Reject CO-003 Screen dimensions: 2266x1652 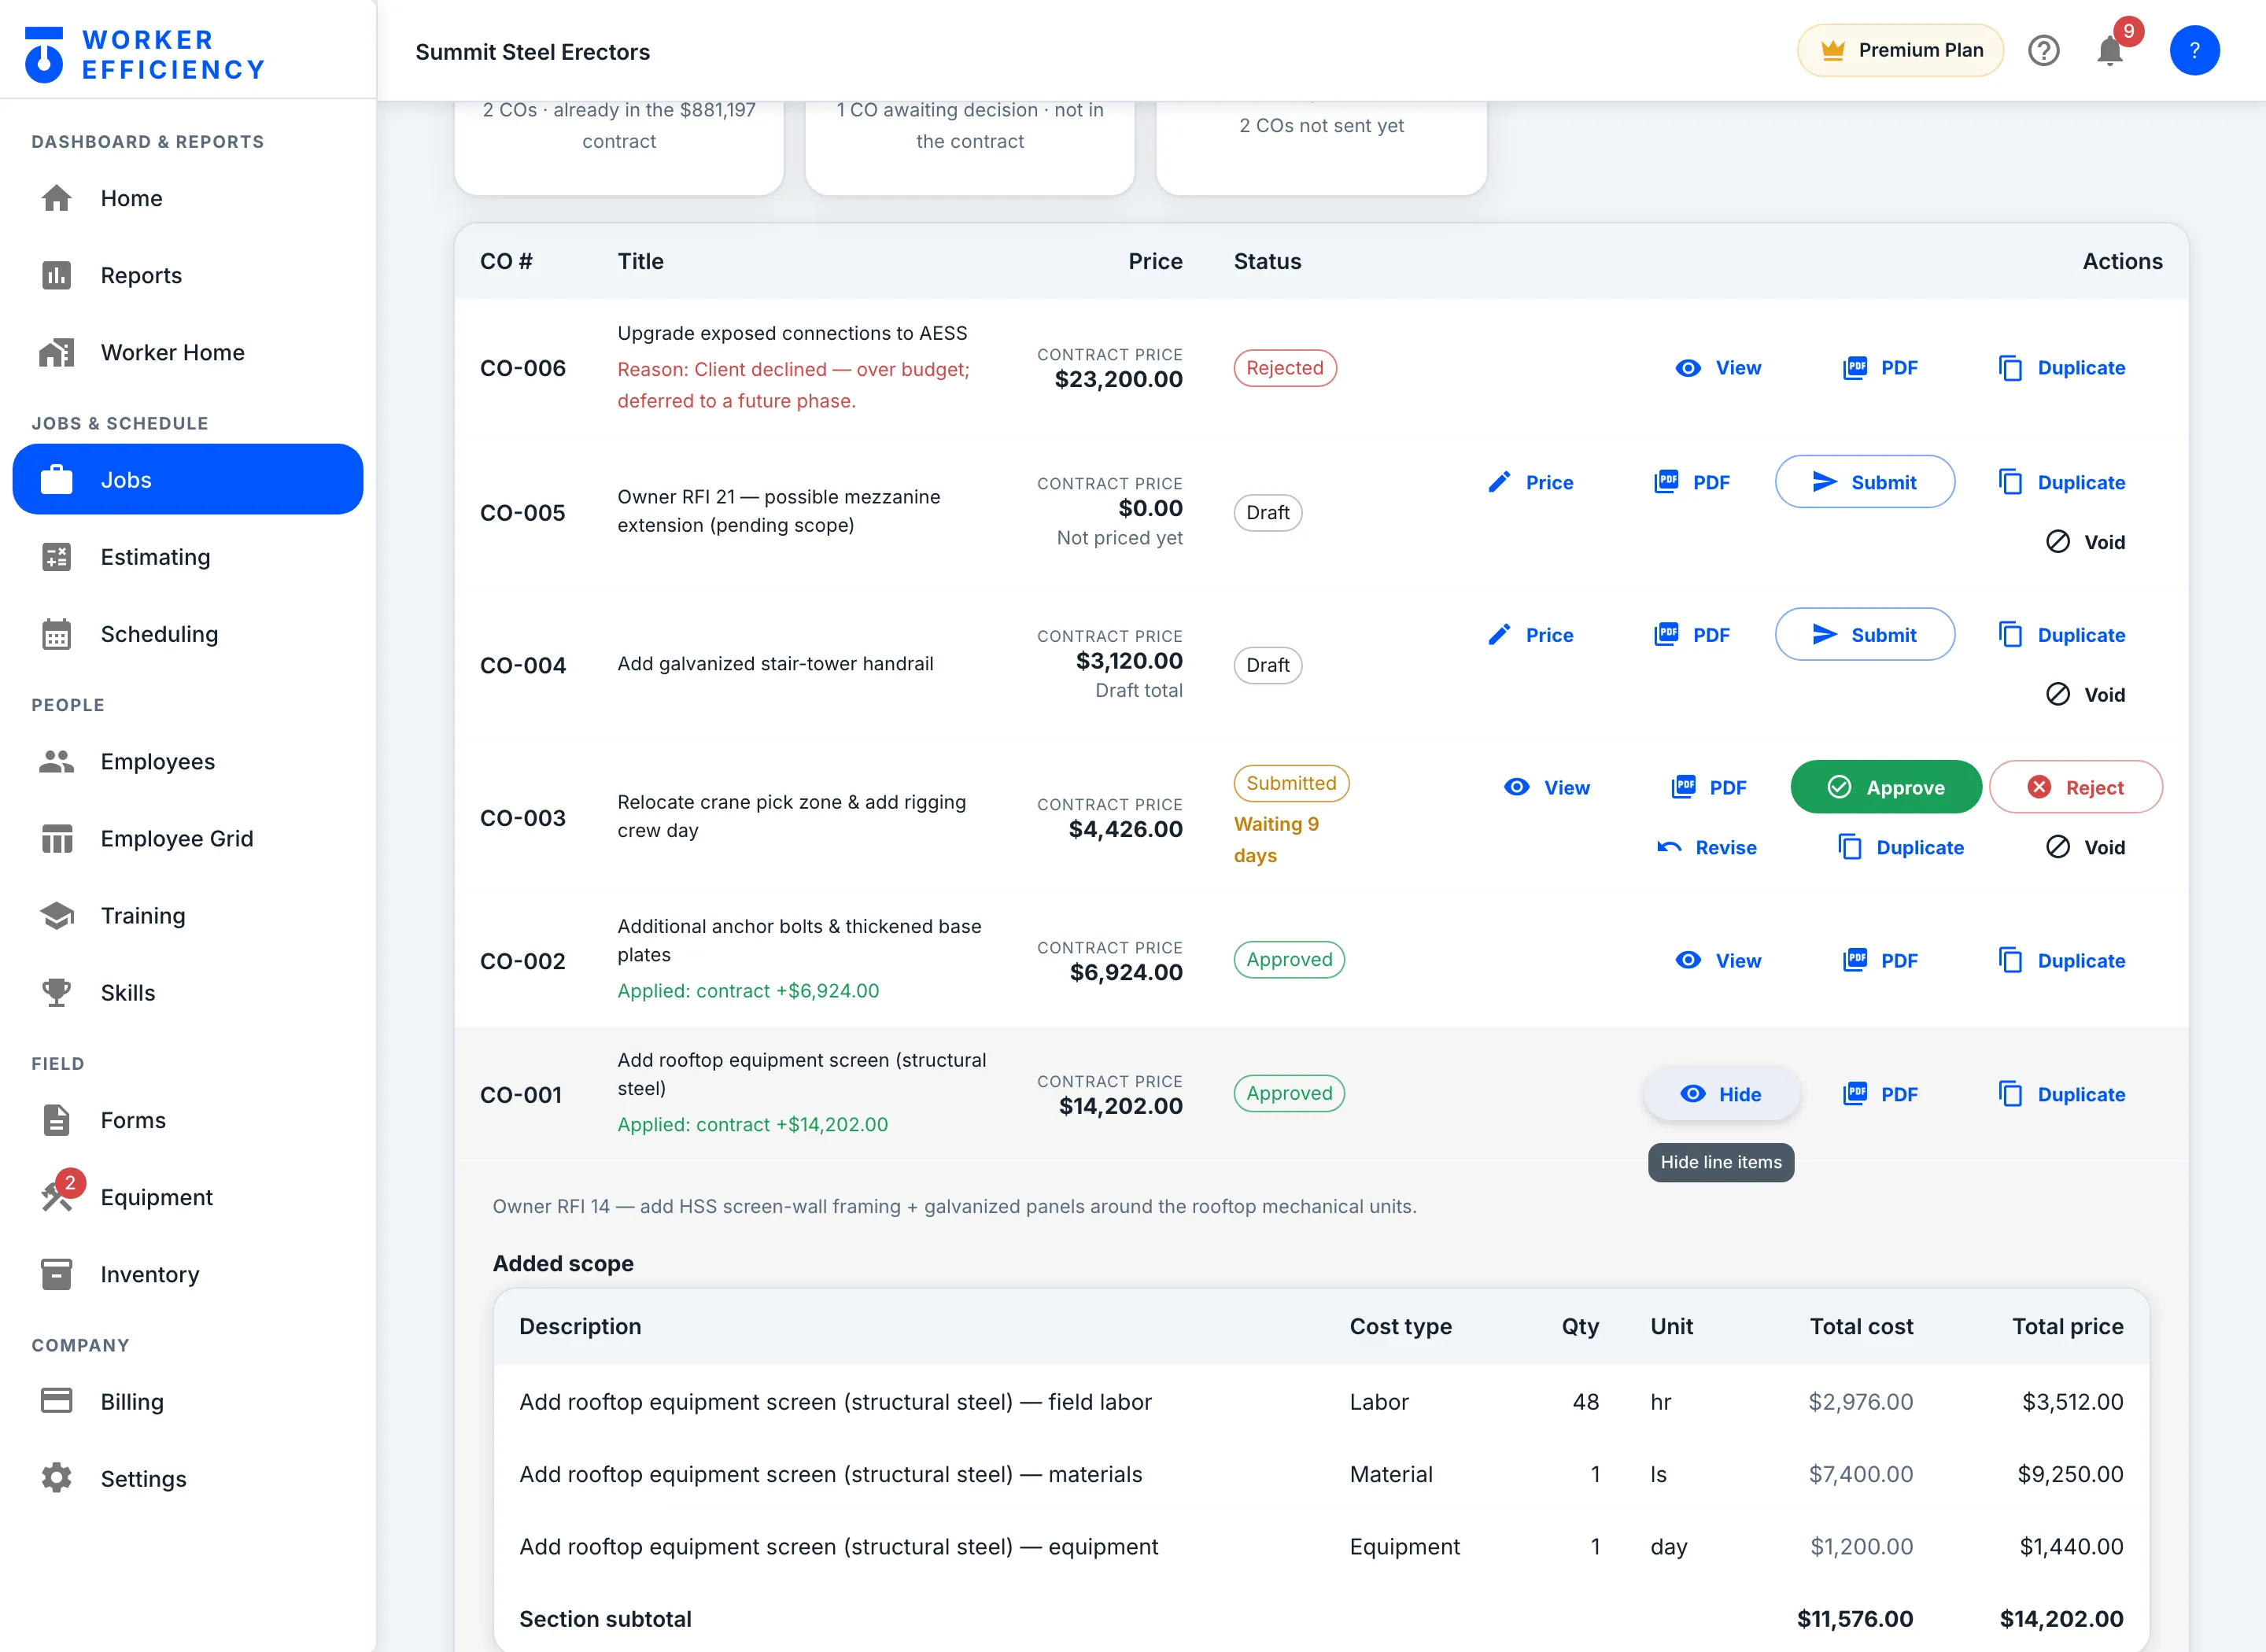click(x=2076, y=788)
